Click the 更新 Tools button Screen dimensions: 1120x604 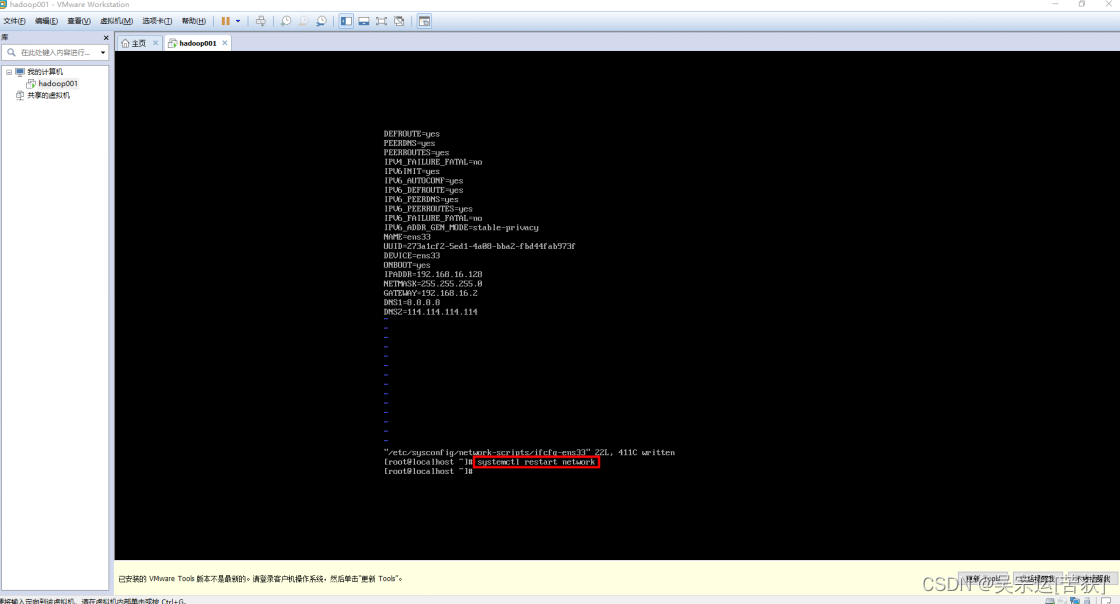coord(984,579)
